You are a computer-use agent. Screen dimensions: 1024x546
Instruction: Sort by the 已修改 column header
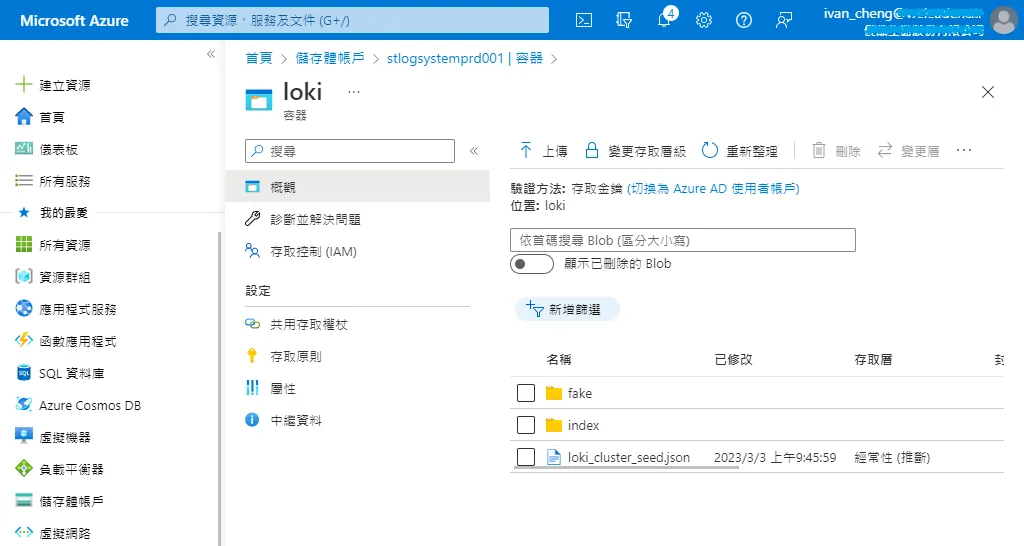click(733, 359)
